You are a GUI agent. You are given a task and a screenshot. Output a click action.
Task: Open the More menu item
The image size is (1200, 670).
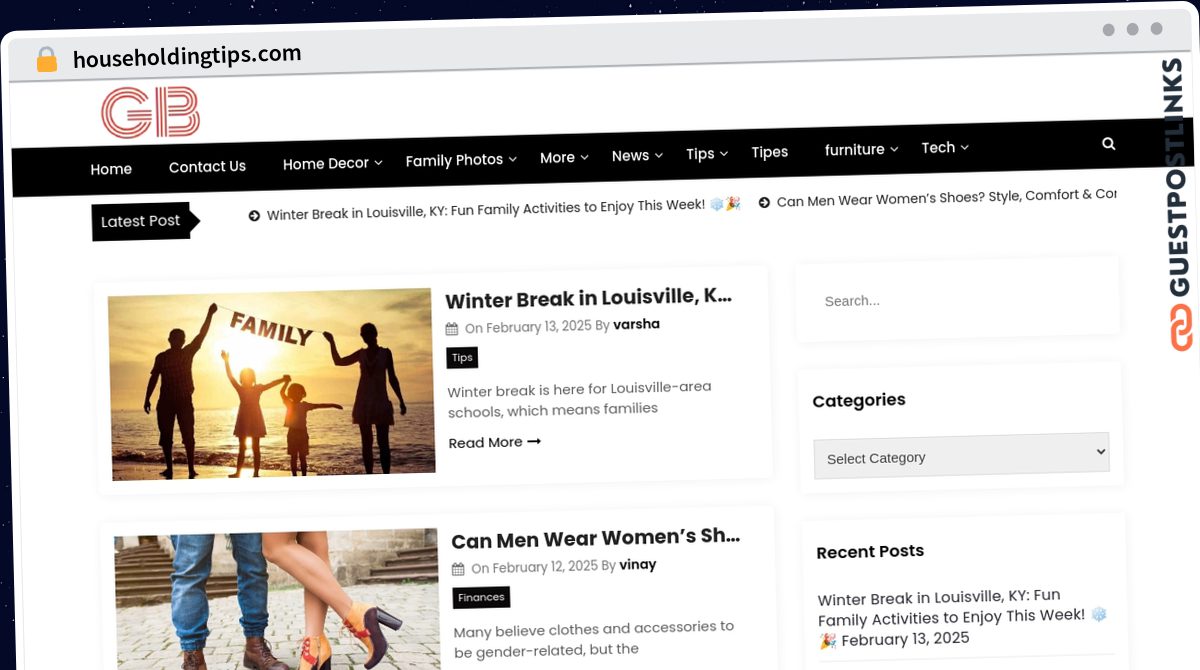click(x=557, y=158)
